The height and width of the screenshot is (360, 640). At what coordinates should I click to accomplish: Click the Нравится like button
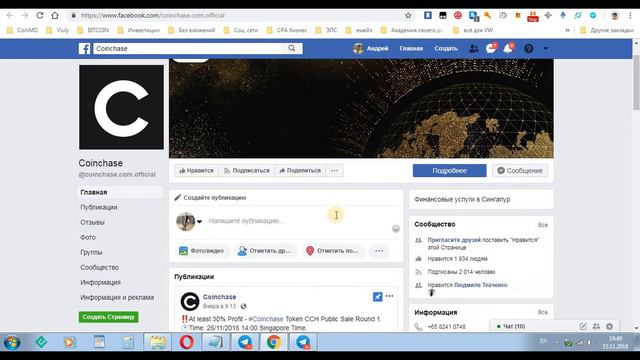click(196, 171)
